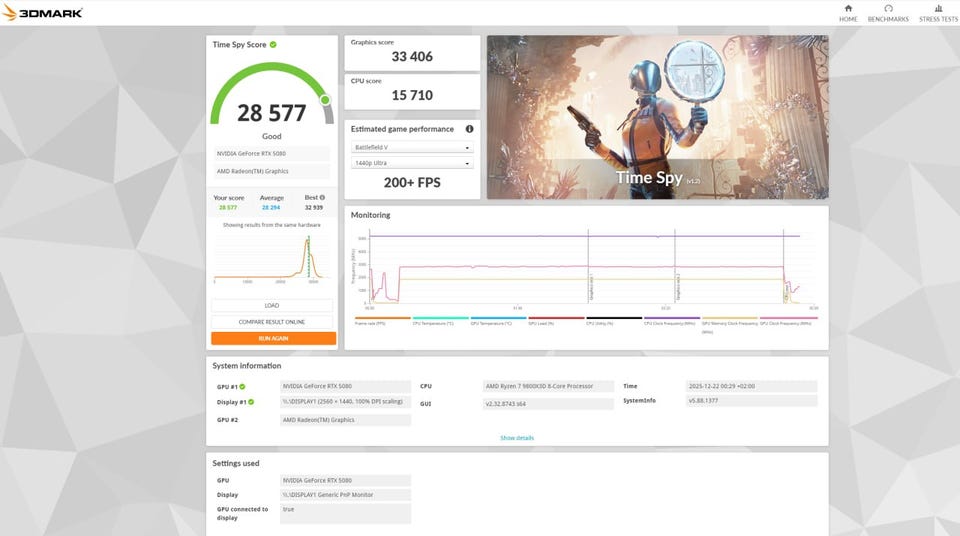Go to the Home page icon
960x536 pixels.
(x=848, y=9)
